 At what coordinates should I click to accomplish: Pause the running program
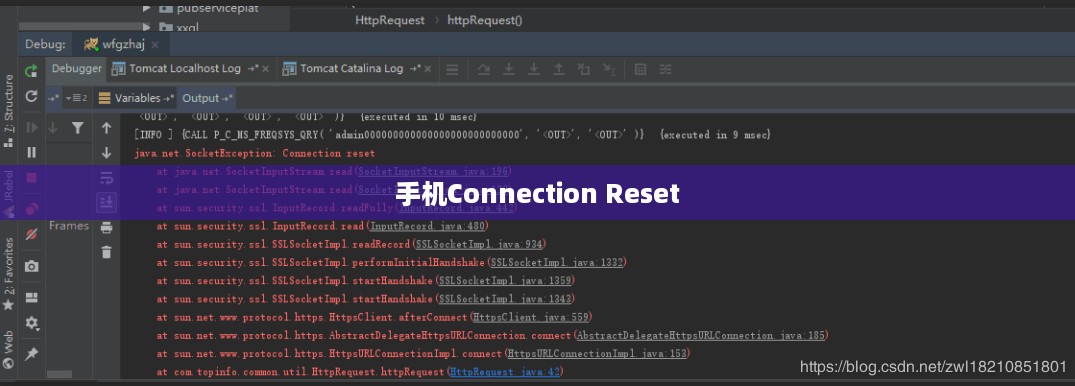(x=31, y=152)
